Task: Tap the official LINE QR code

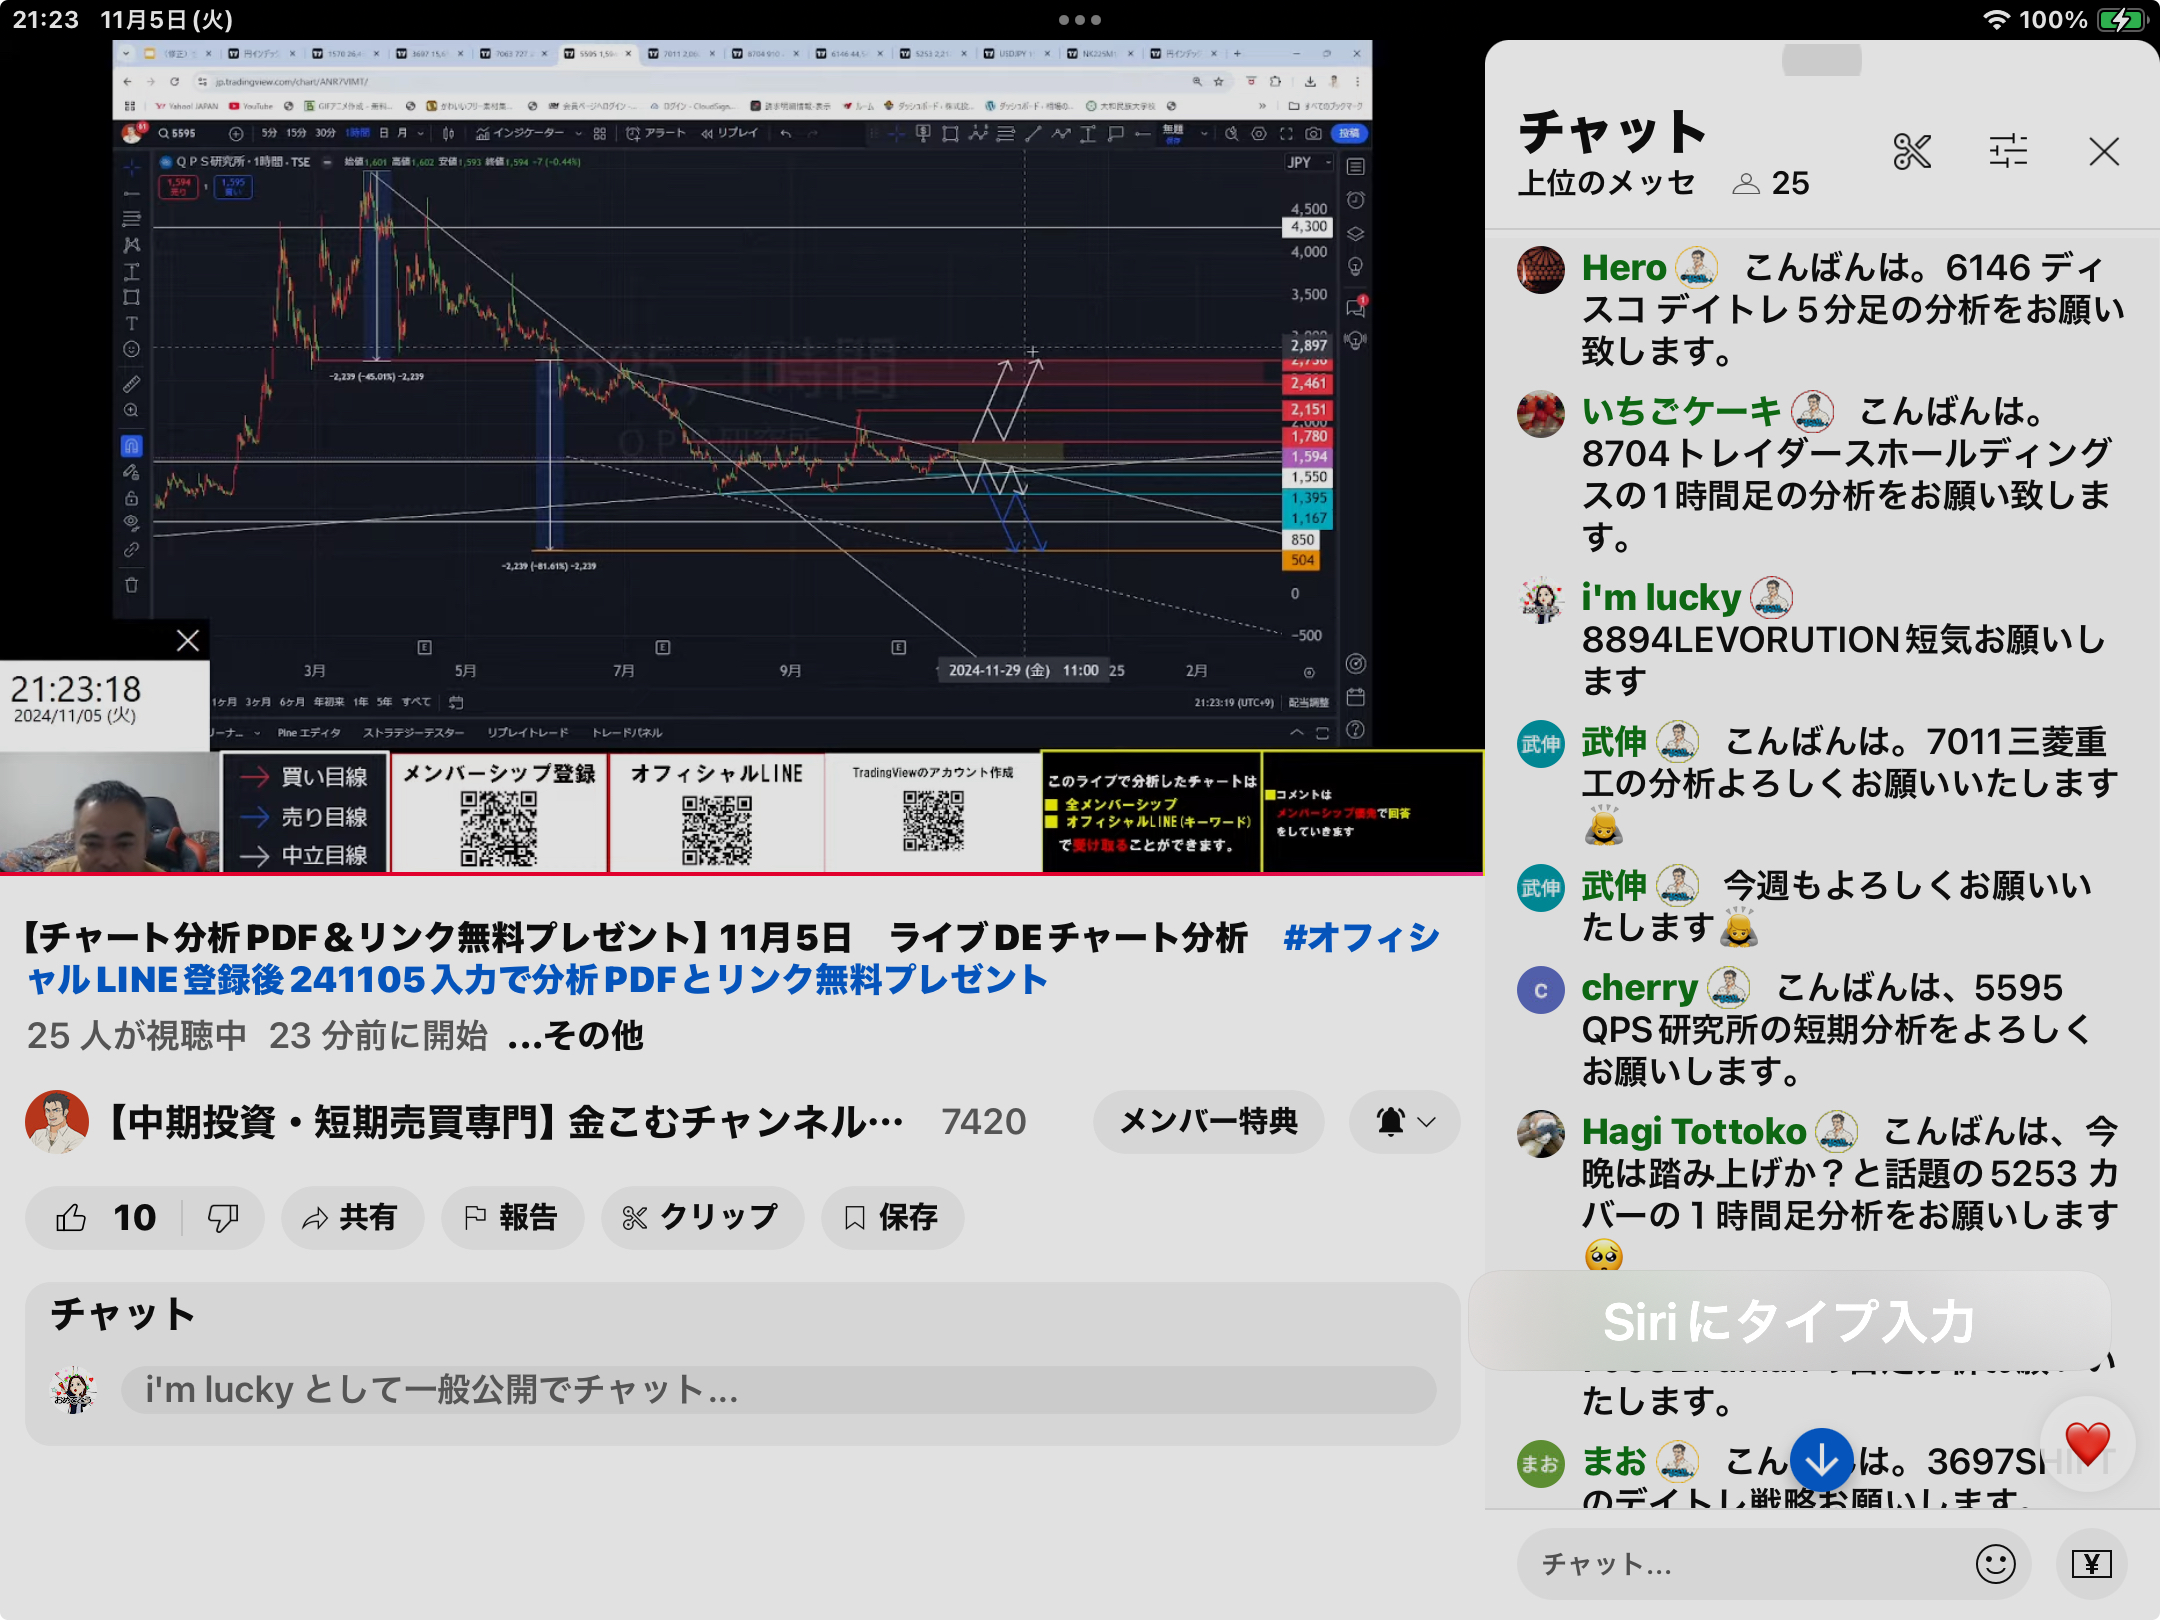Action: tap(717, 830)
